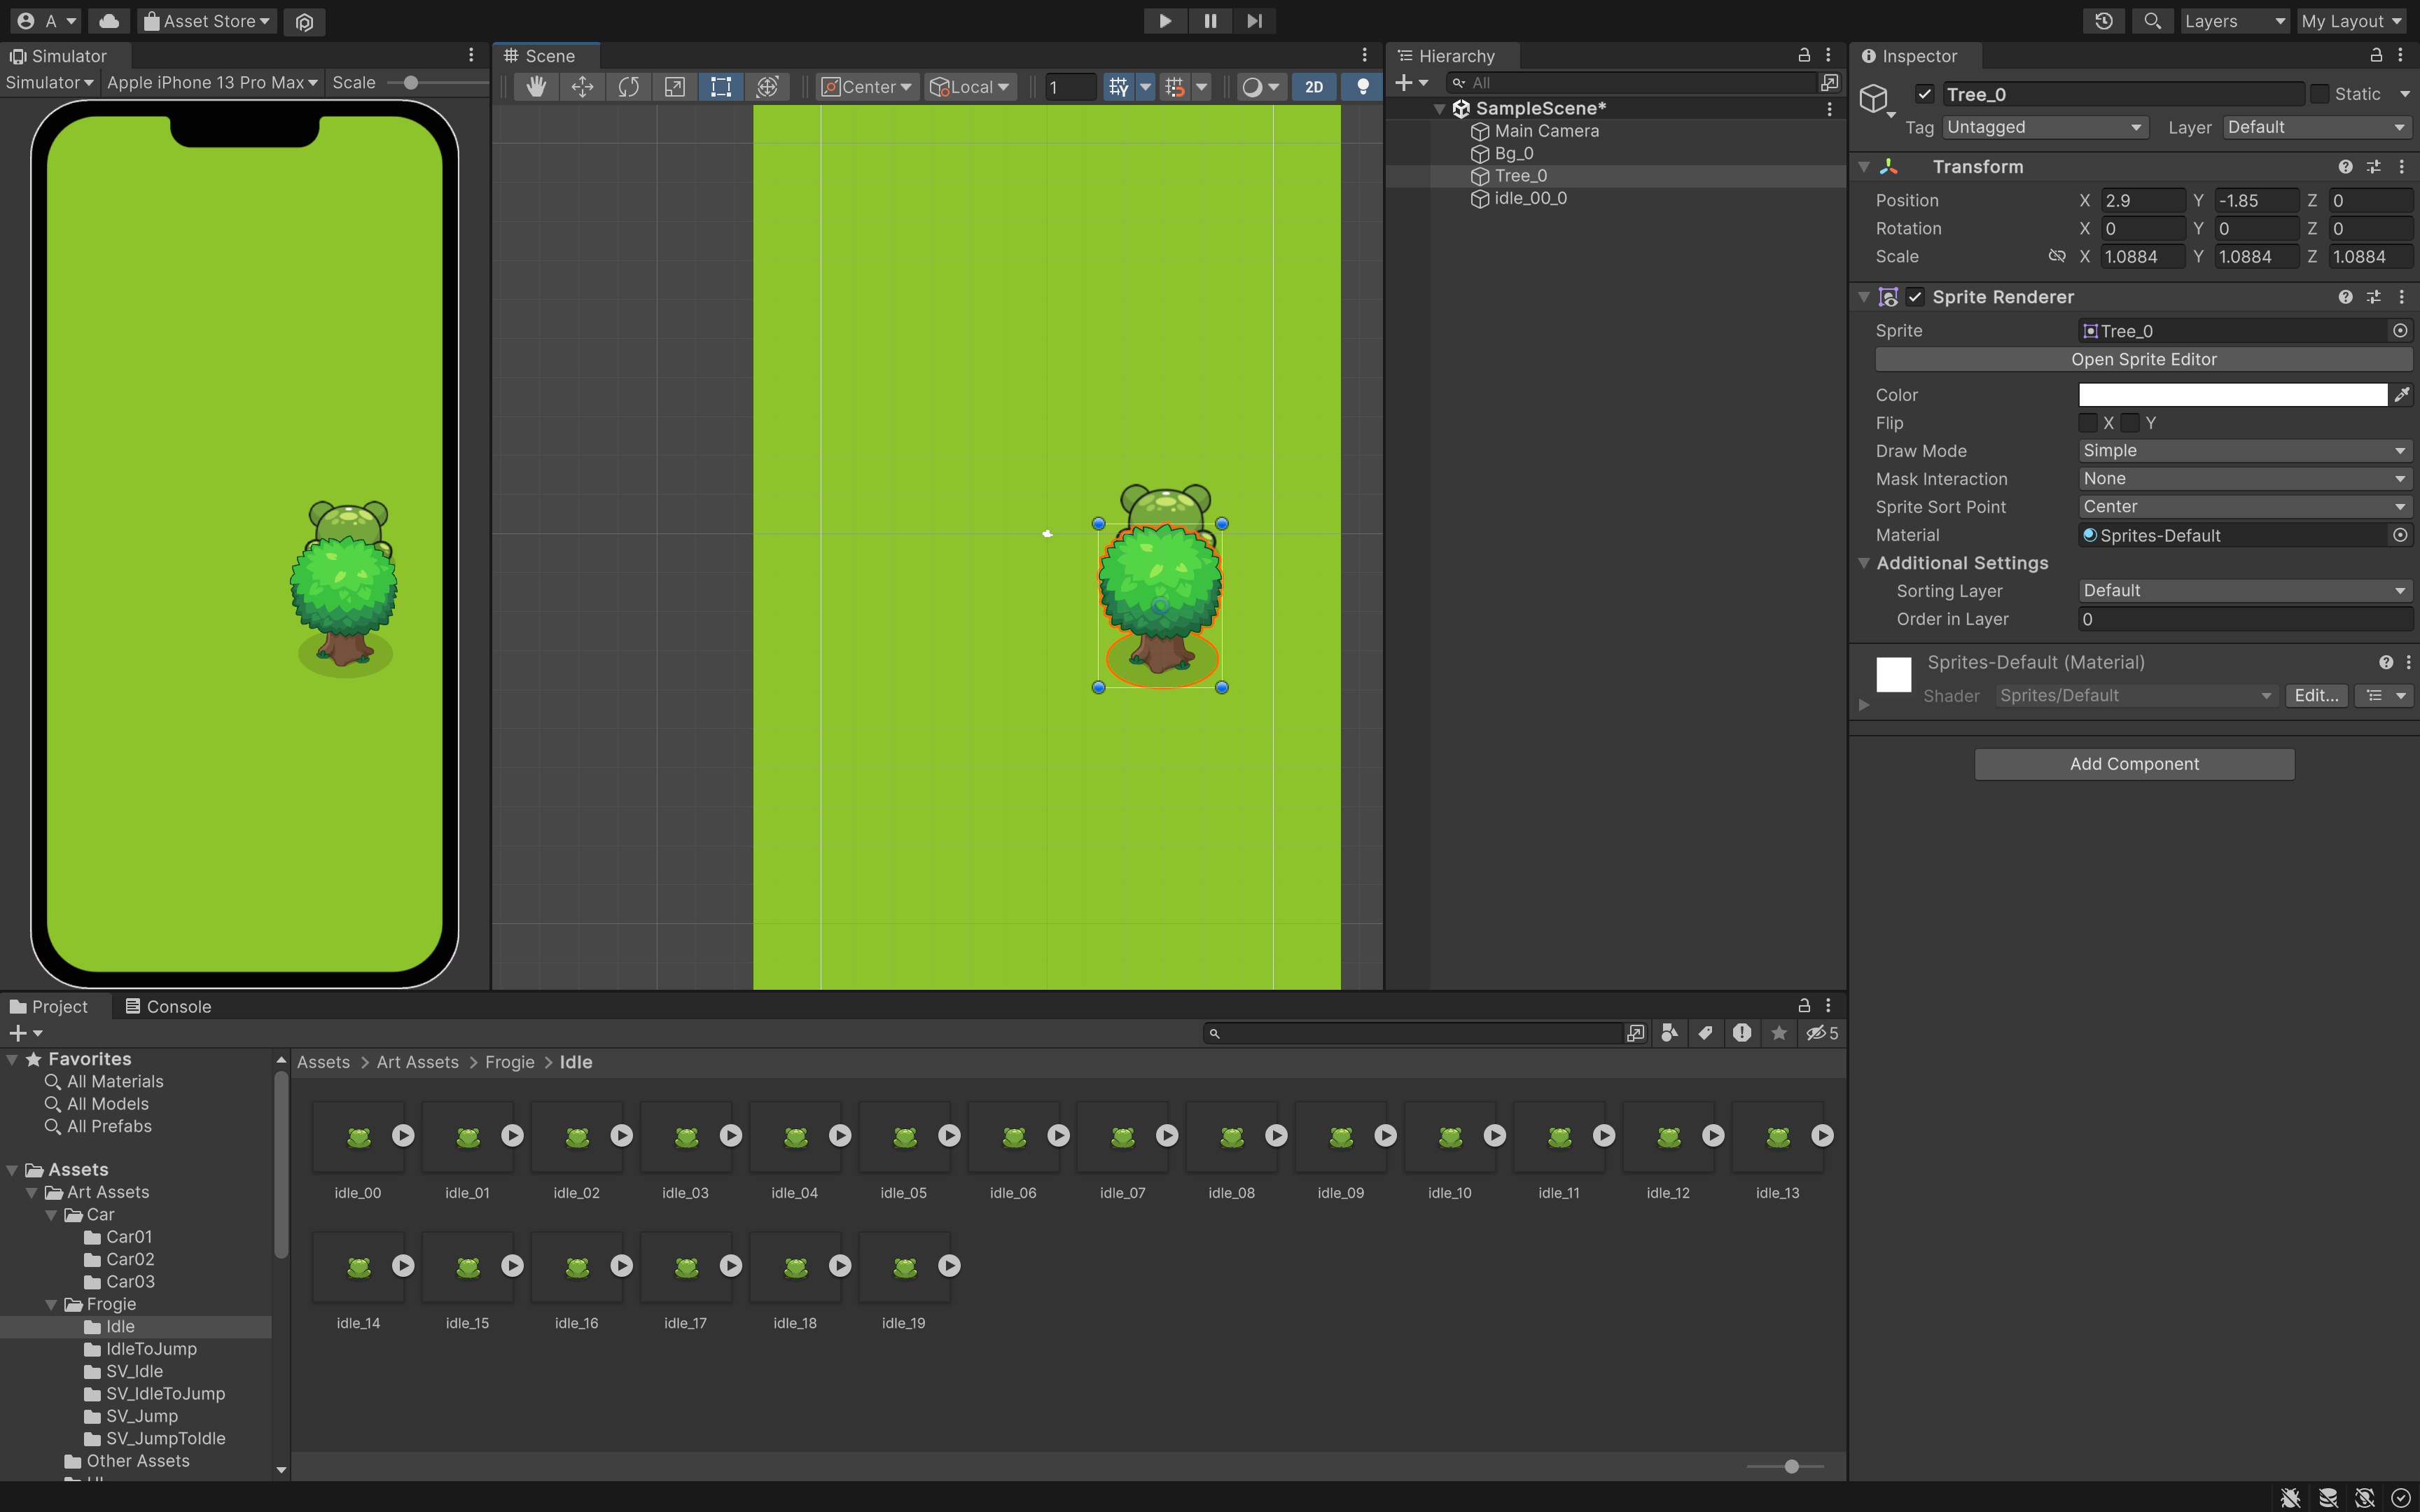Open cloud services icon in top bar

point(109,21)
